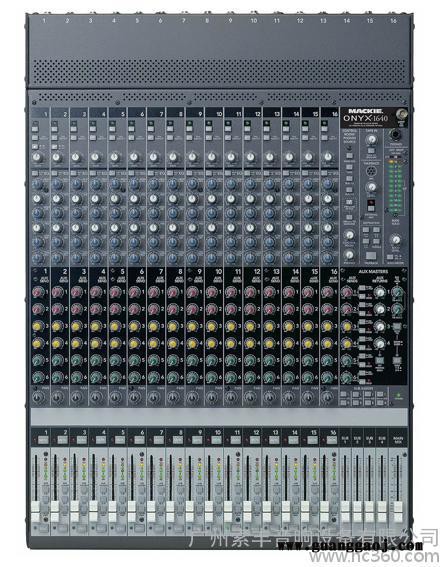This screenshot has width=445, height=567.
Task: Click the Talkback button in the master section
Action: coord(371,256)
